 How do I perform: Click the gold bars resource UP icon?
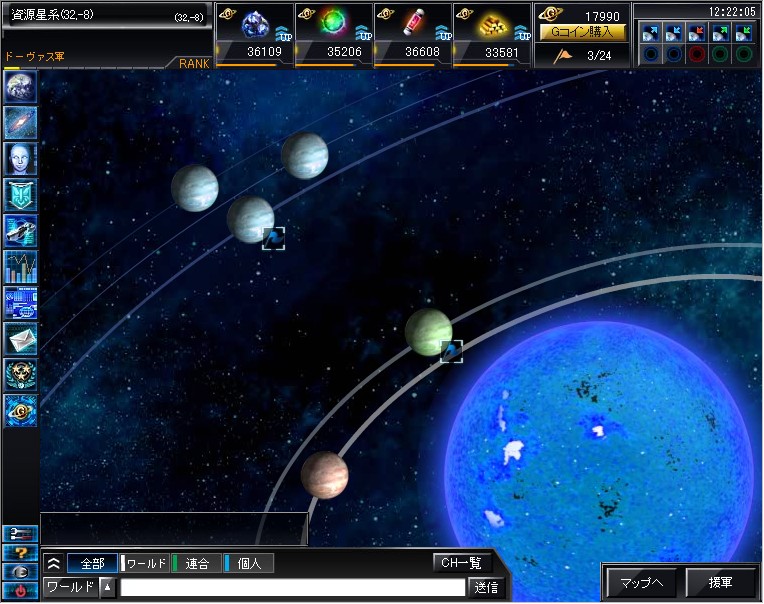[522, 34]
